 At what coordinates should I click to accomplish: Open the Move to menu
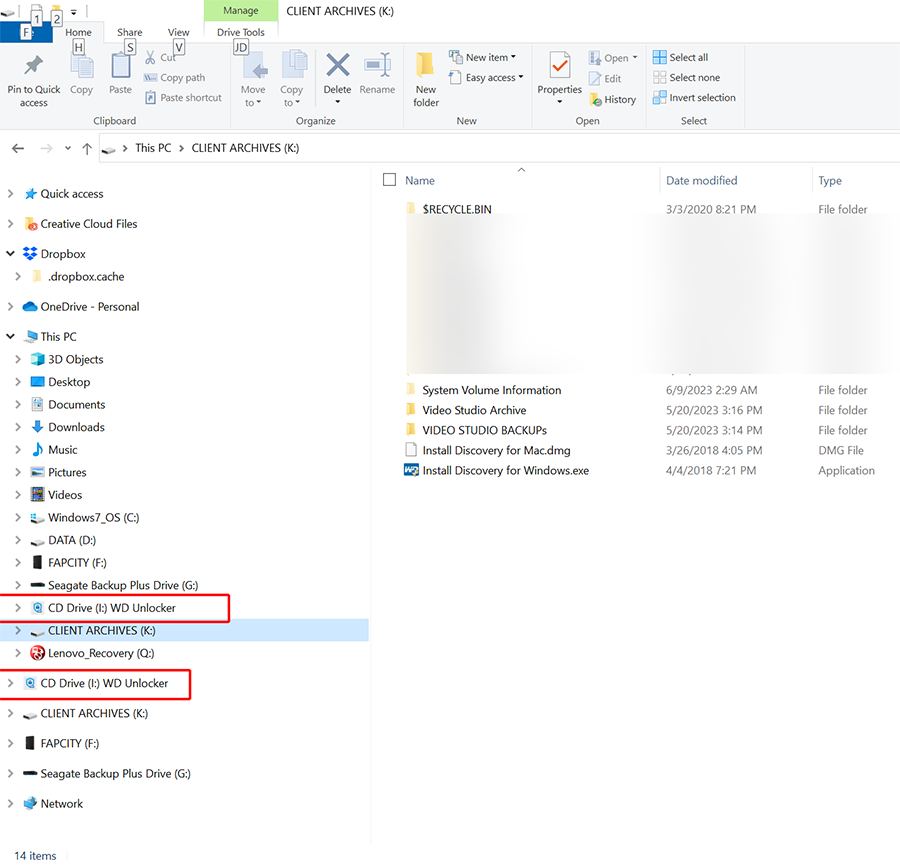[253, 80]
